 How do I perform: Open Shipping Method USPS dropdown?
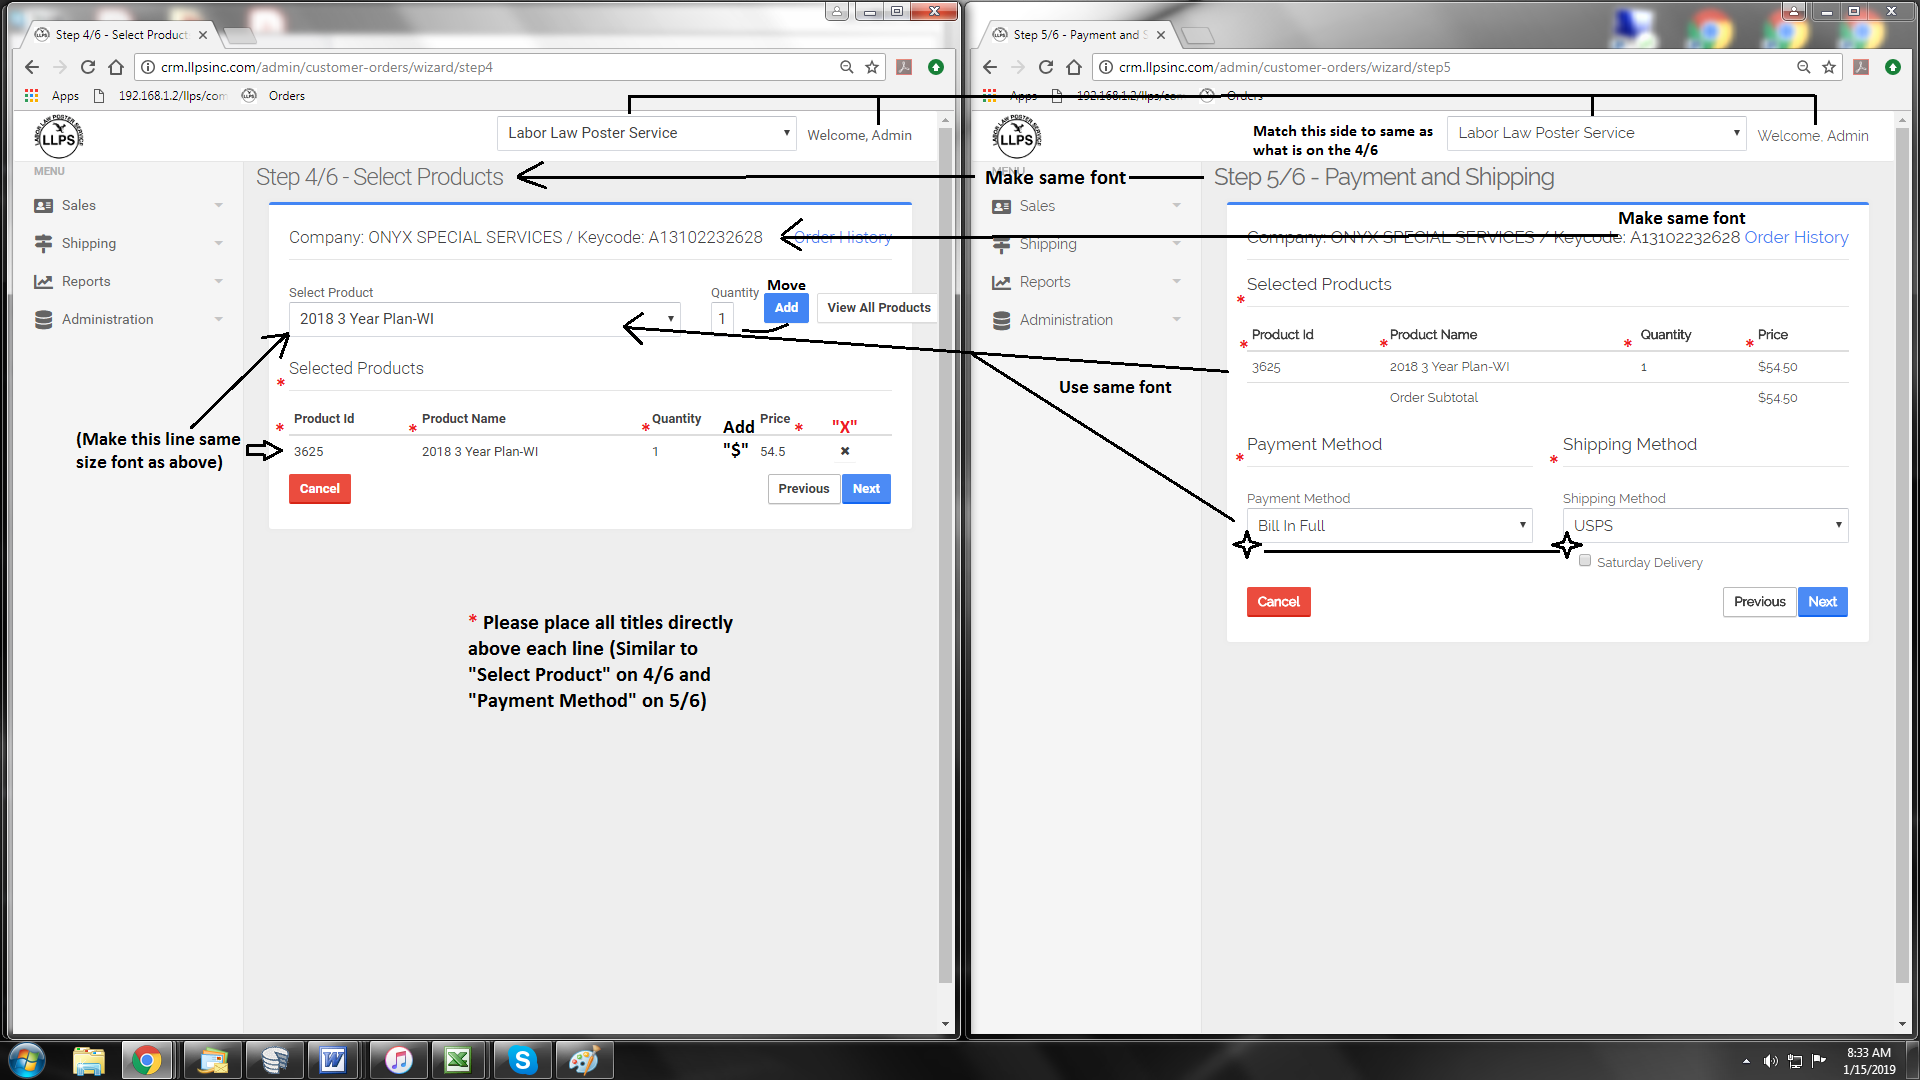(x=1705, y=525)
